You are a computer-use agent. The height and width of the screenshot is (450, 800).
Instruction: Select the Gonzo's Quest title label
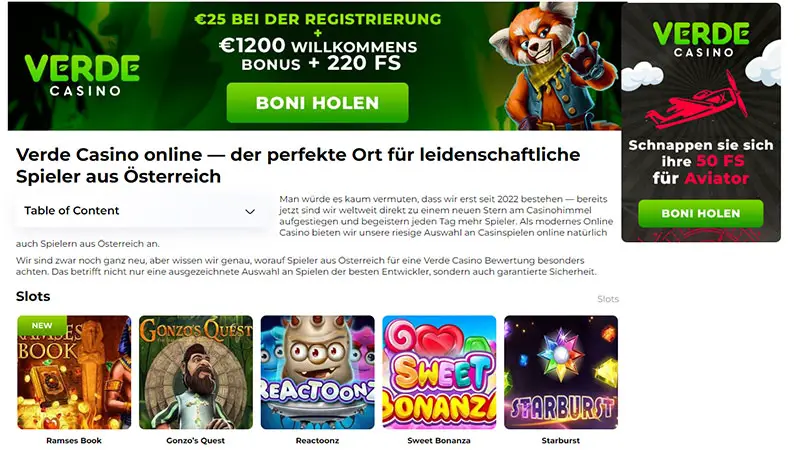195,440
